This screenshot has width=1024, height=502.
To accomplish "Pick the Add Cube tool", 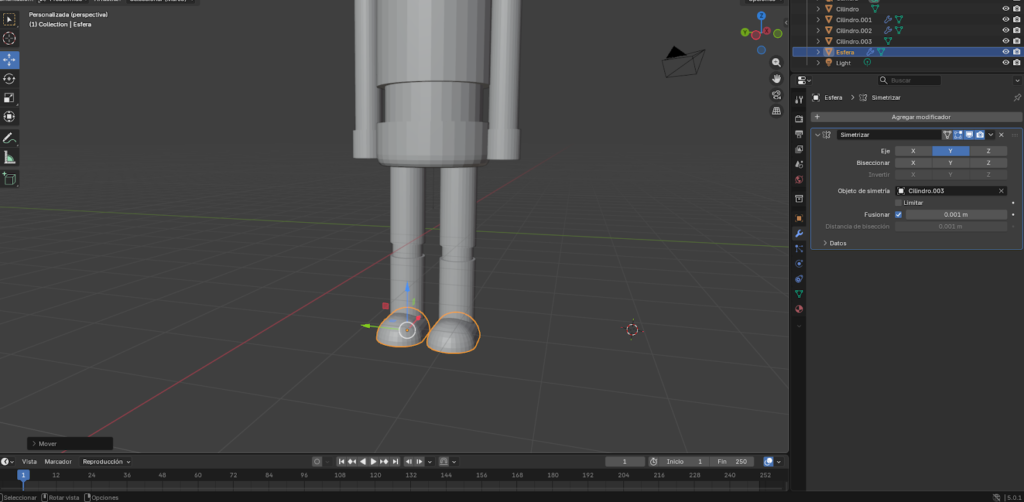I will click(x=10, y=179).
